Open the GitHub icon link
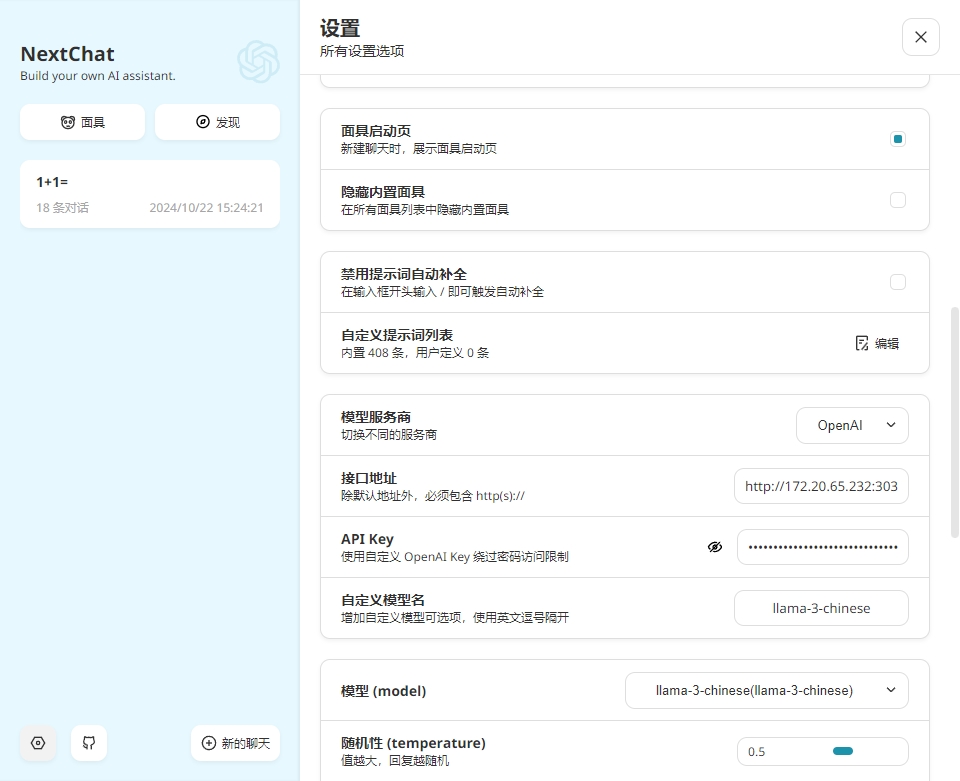The image size is (960, 781). click(89, 743)
